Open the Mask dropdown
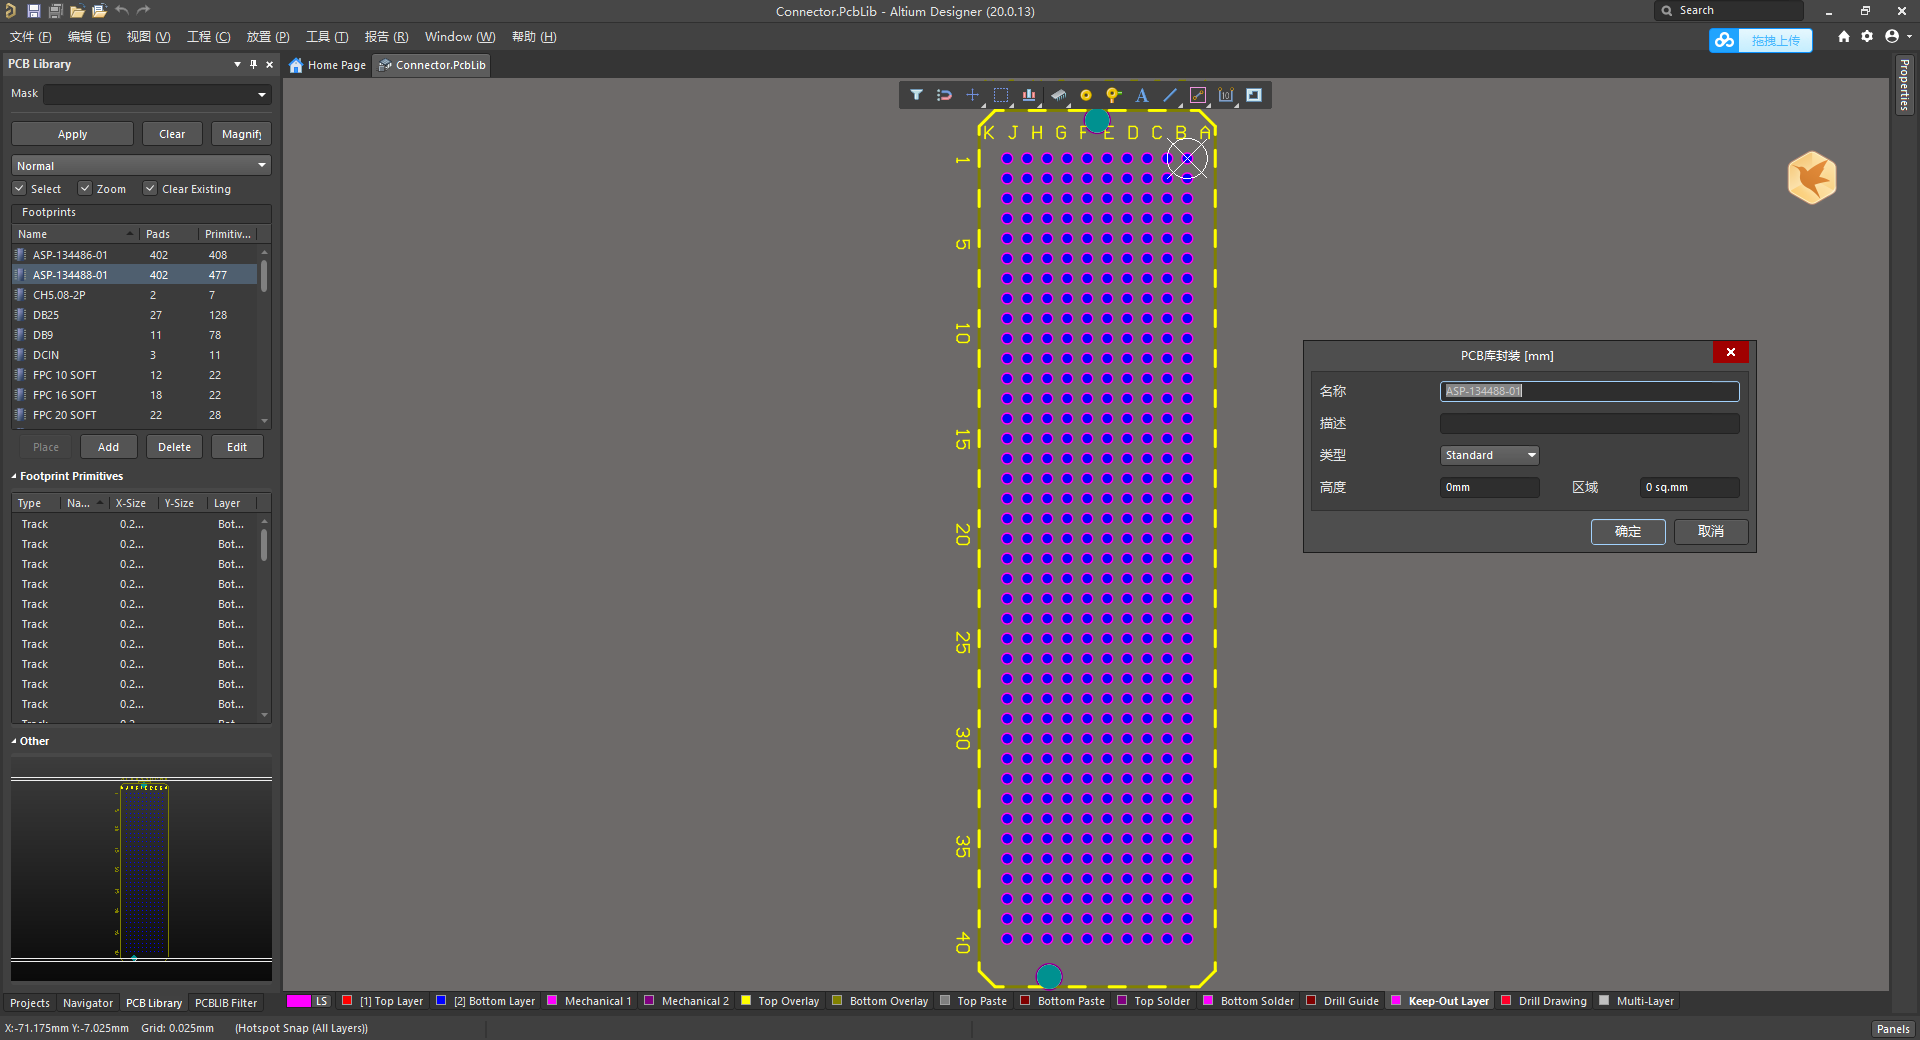 click(262, 95)
